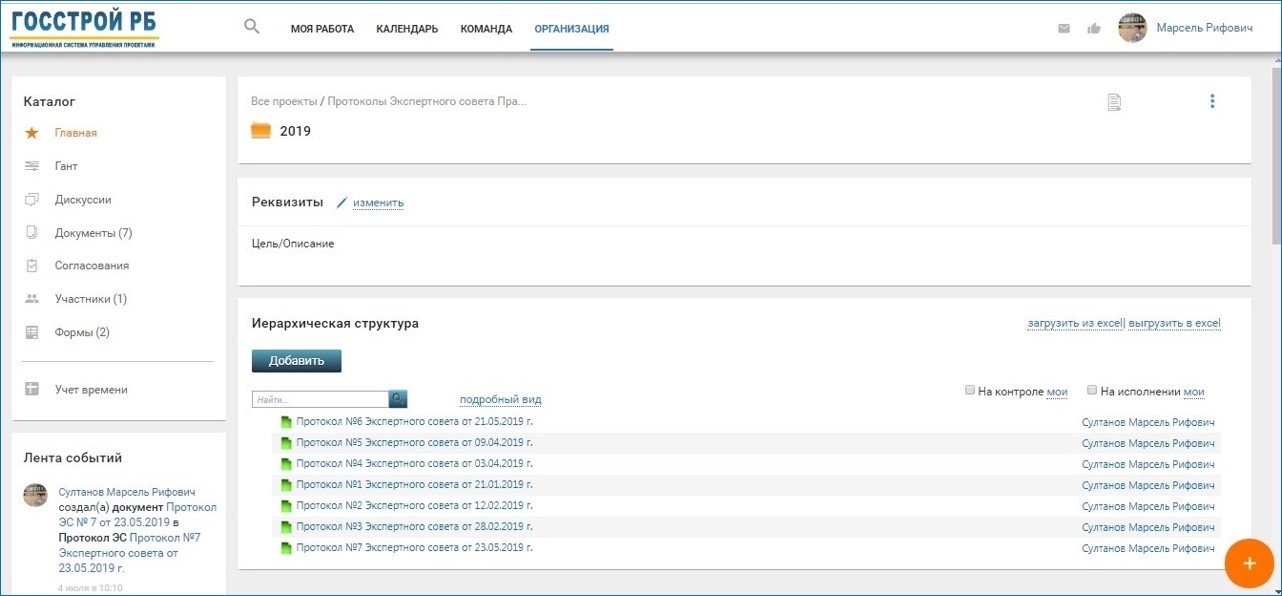Click the document icon near project title
Screen dimensions: 1282x596
coord(1114,102)
